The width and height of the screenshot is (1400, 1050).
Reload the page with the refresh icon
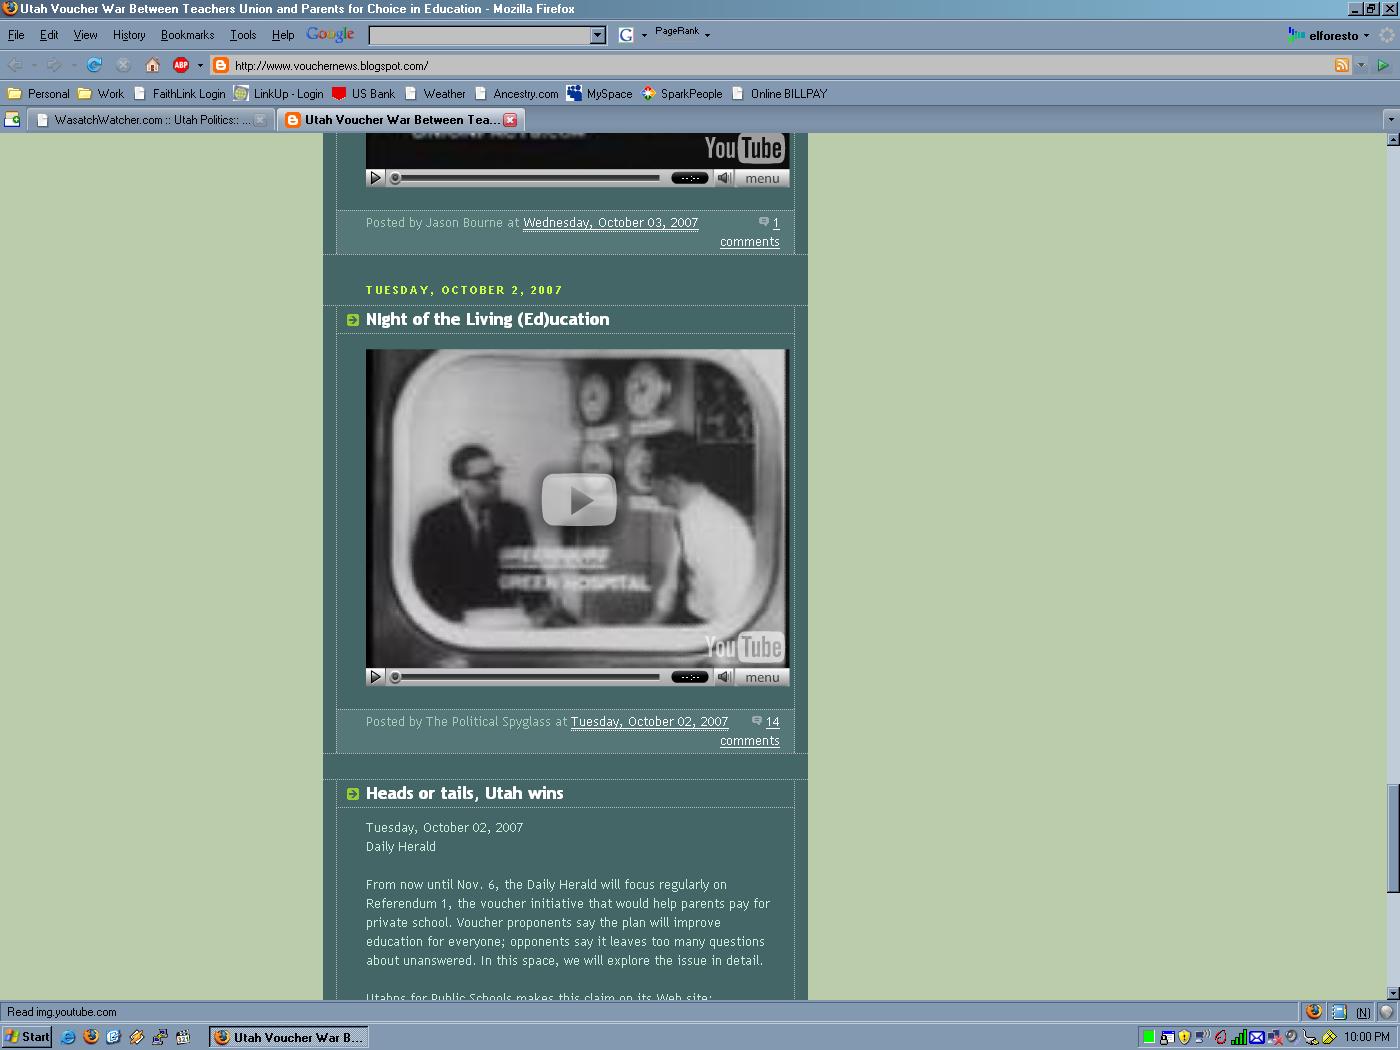tap(94, 65)
